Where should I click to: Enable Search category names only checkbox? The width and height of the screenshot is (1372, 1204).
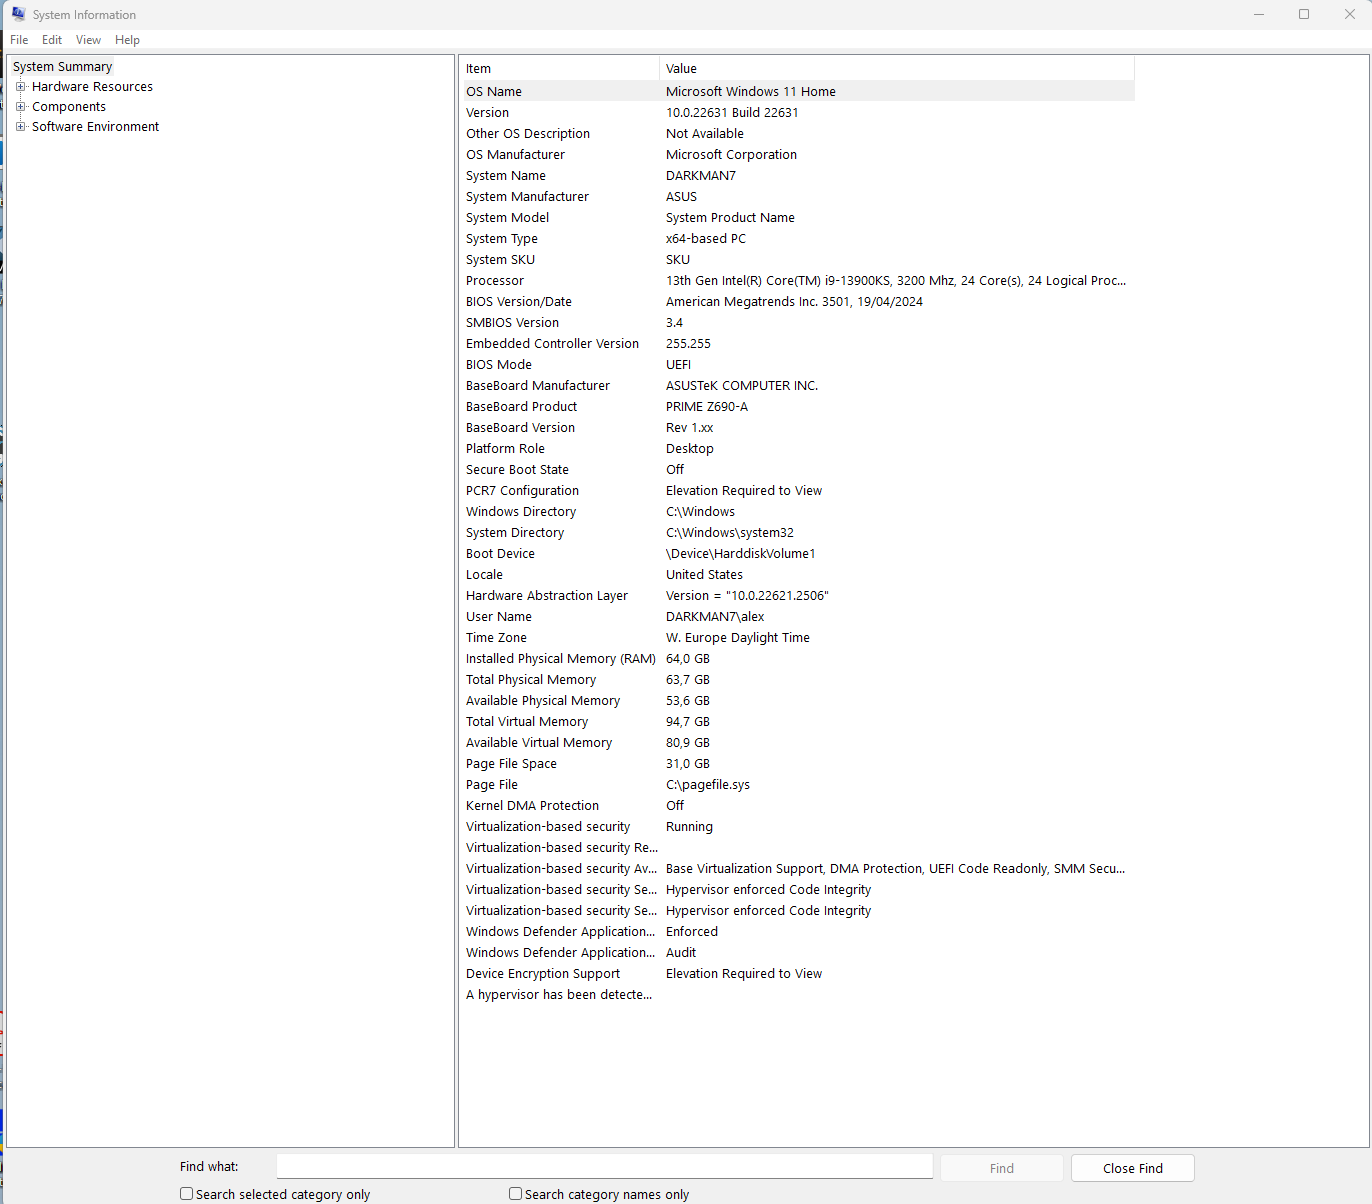point(515,1194)
